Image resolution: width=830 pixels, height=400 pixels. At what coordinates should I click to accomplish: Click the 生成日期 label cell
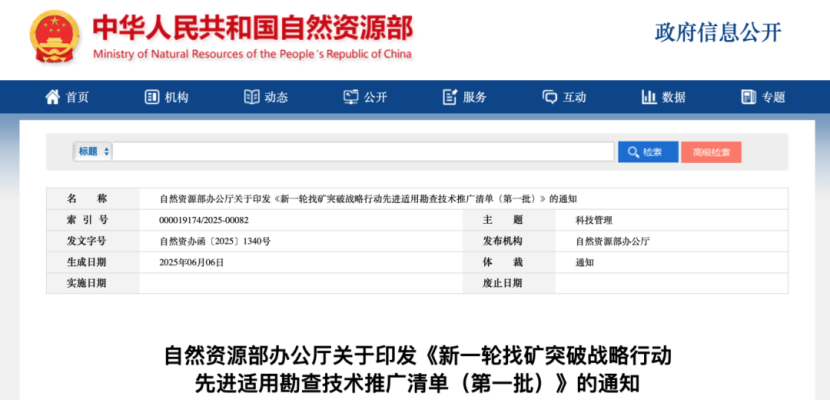93,262
